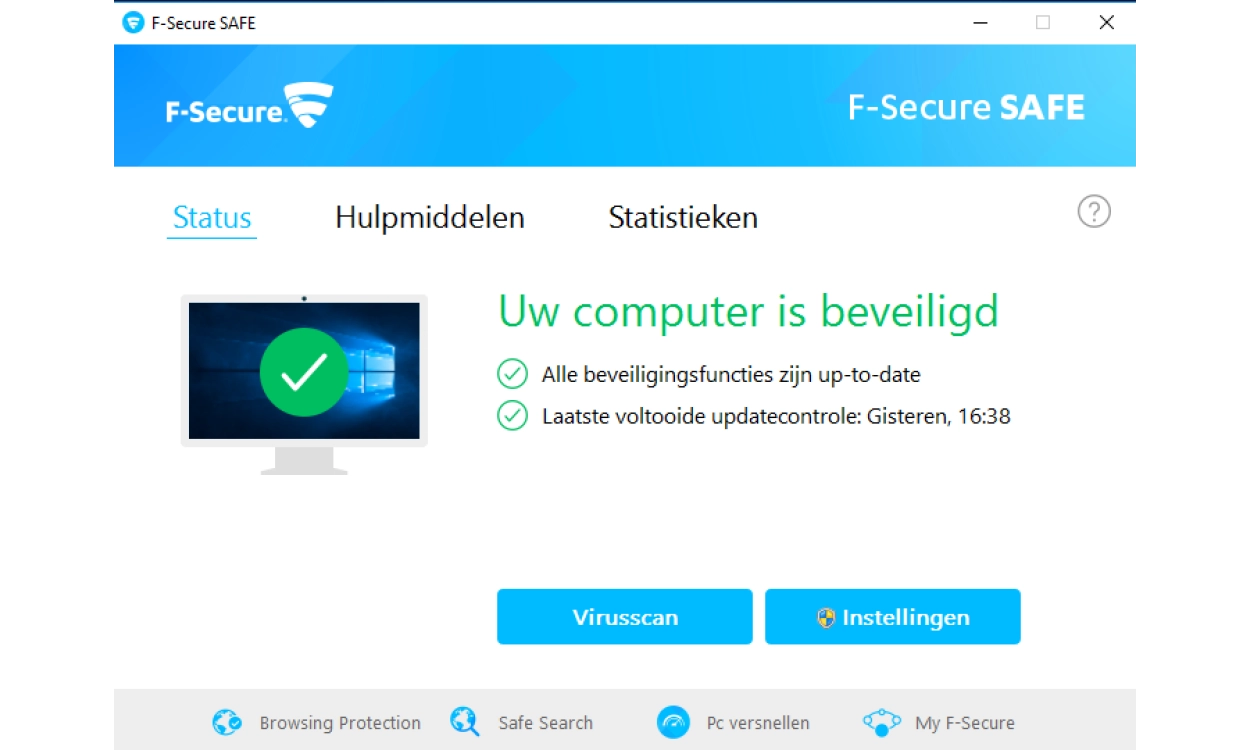
Task: Click the My F-Secure network icon
Action: [x=881, y=722]
